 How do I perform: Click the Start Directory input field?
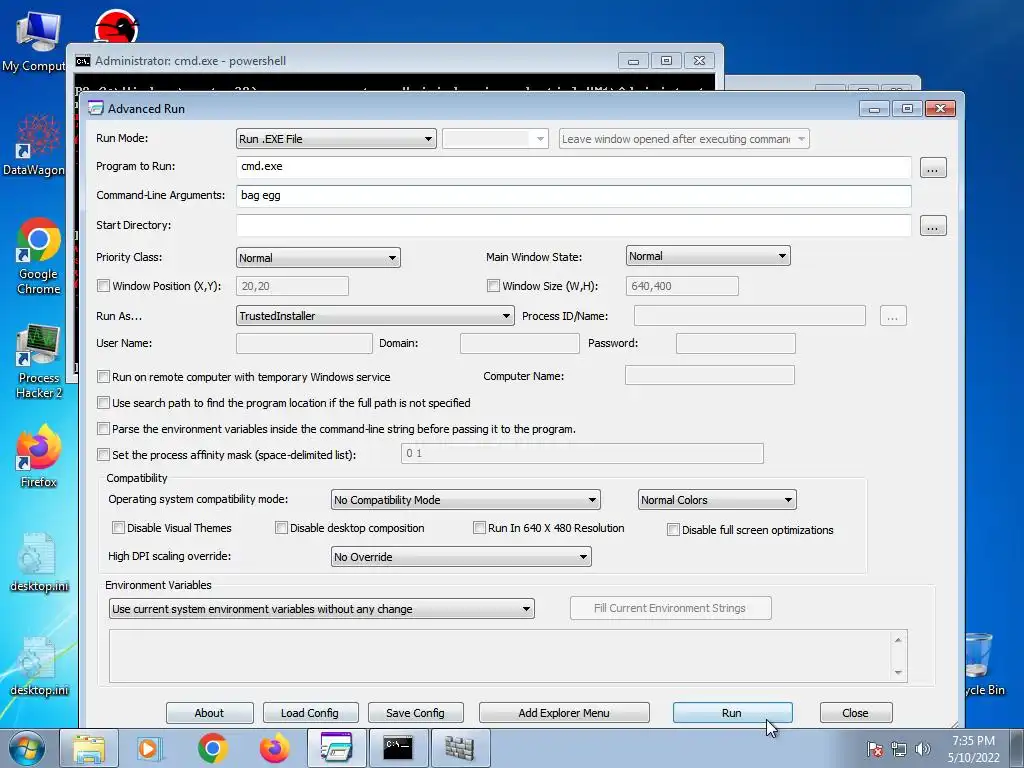coord(573,225)
